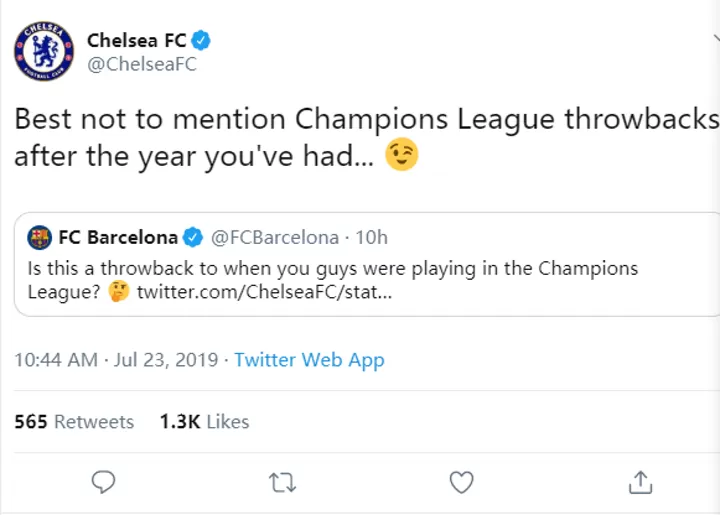Open the share upload icon
This screenshot has height=515, width=720.
[x=640, y=482]
